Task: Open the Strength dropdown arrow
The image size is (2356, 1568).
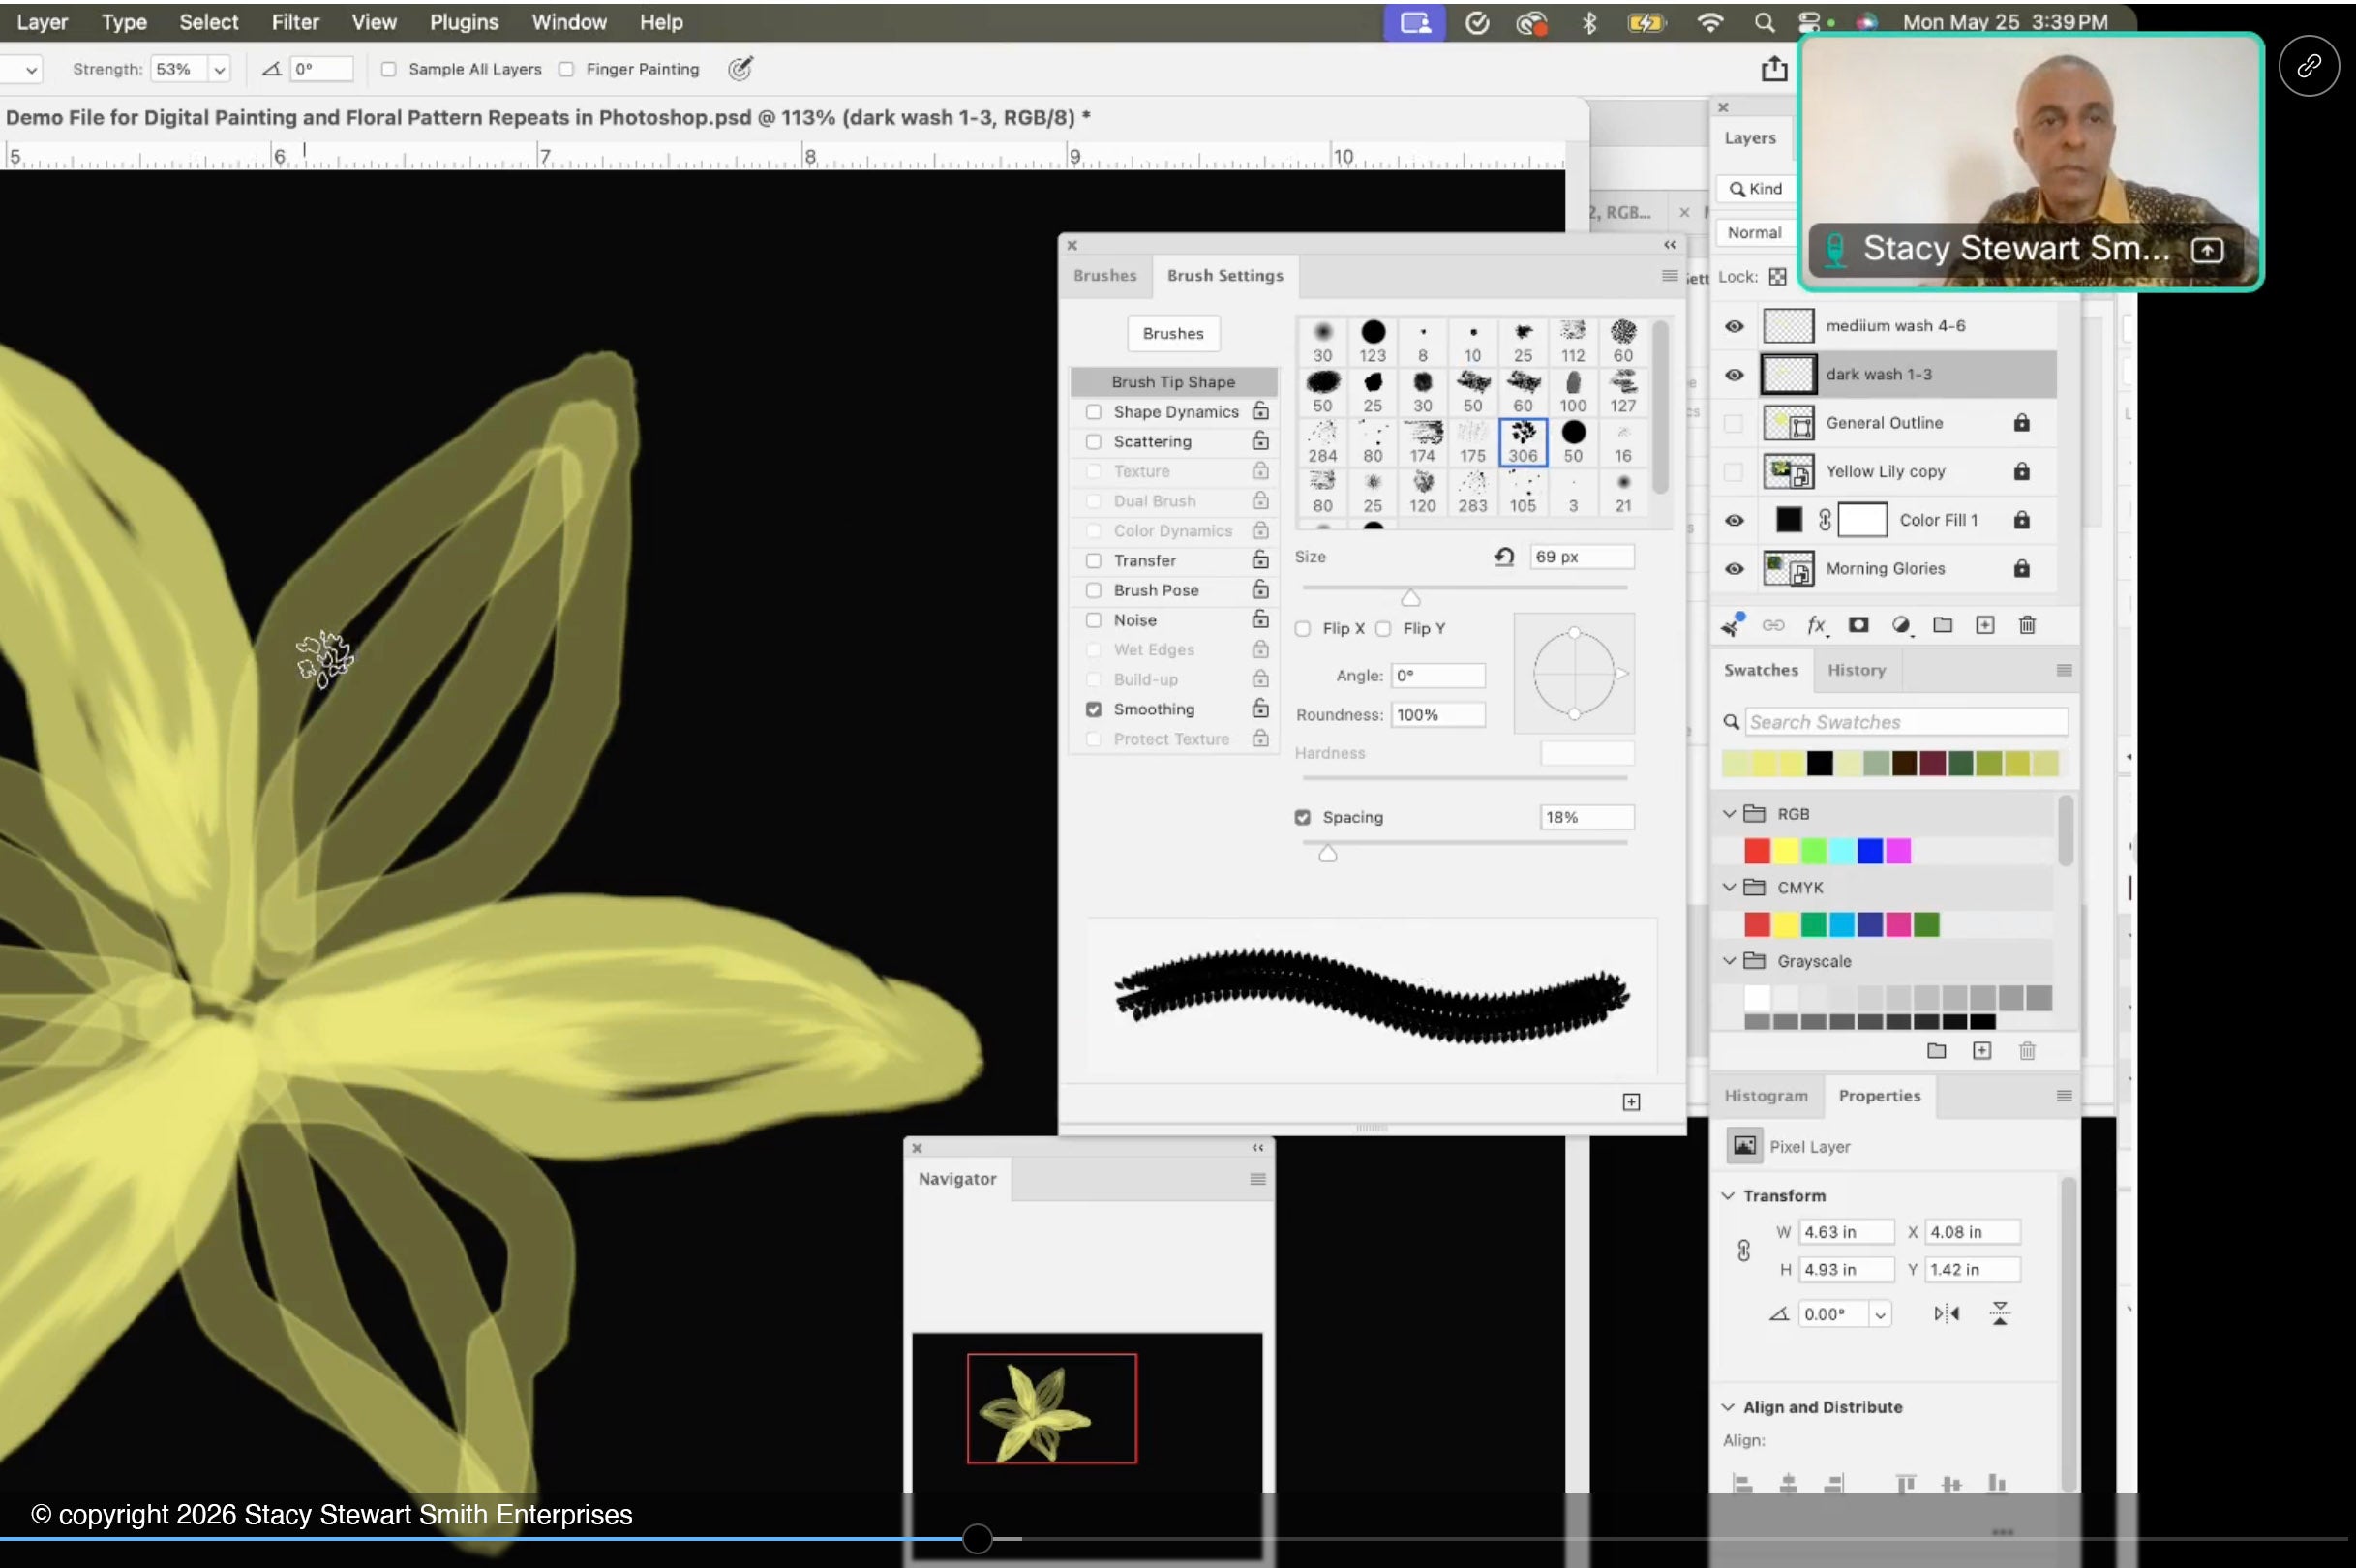Action: [219, 69]
